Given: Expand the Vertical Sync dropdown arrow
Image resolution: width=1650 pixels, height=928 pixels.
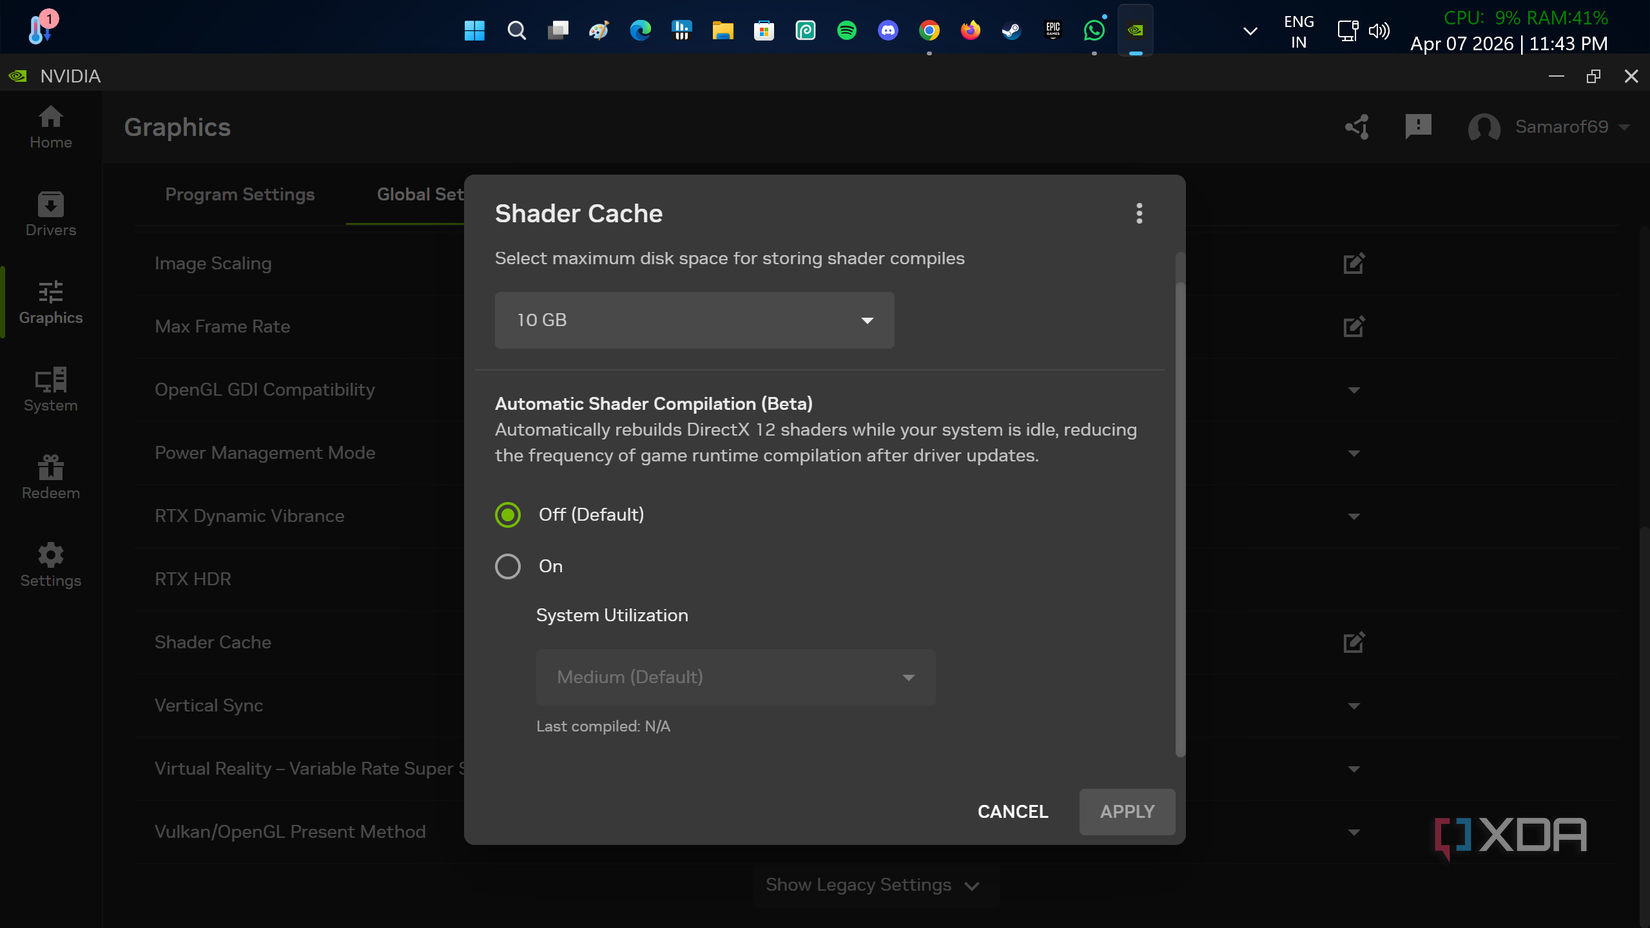Looking at the screenshot, I should (x=1354, y=706).
